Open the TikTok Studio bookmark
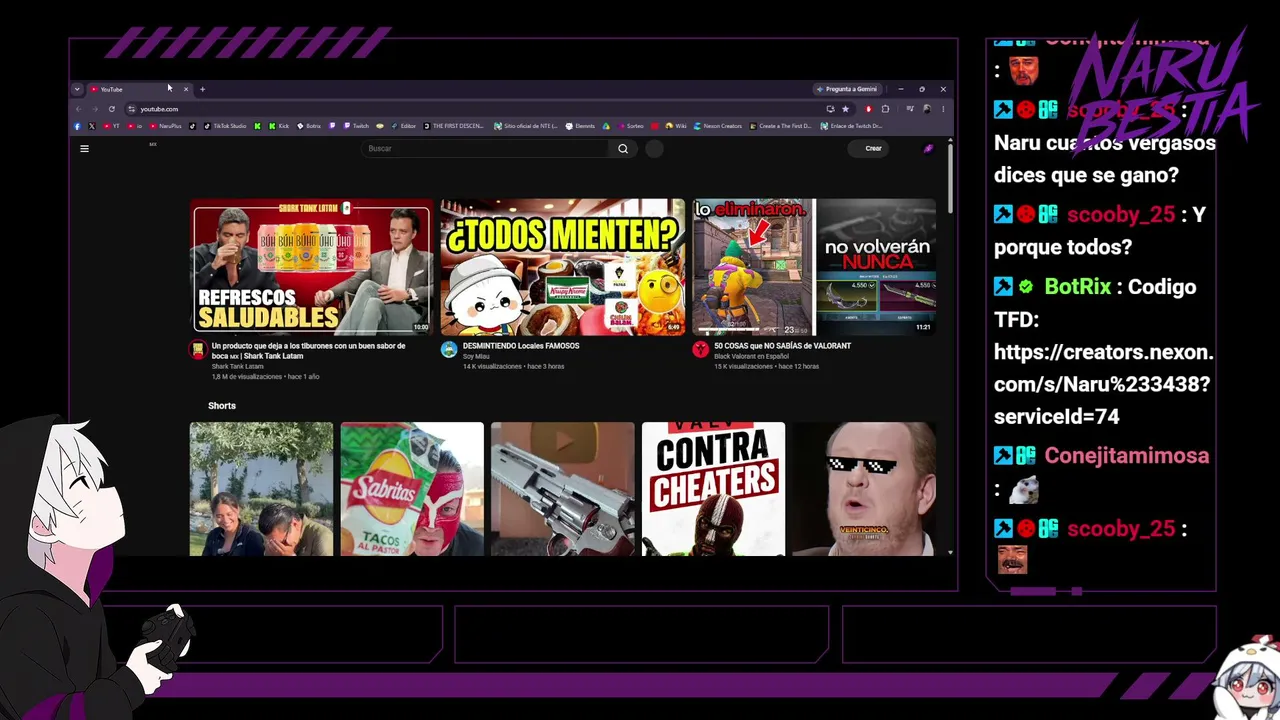The image size is (1280, 720). point(225,126)
